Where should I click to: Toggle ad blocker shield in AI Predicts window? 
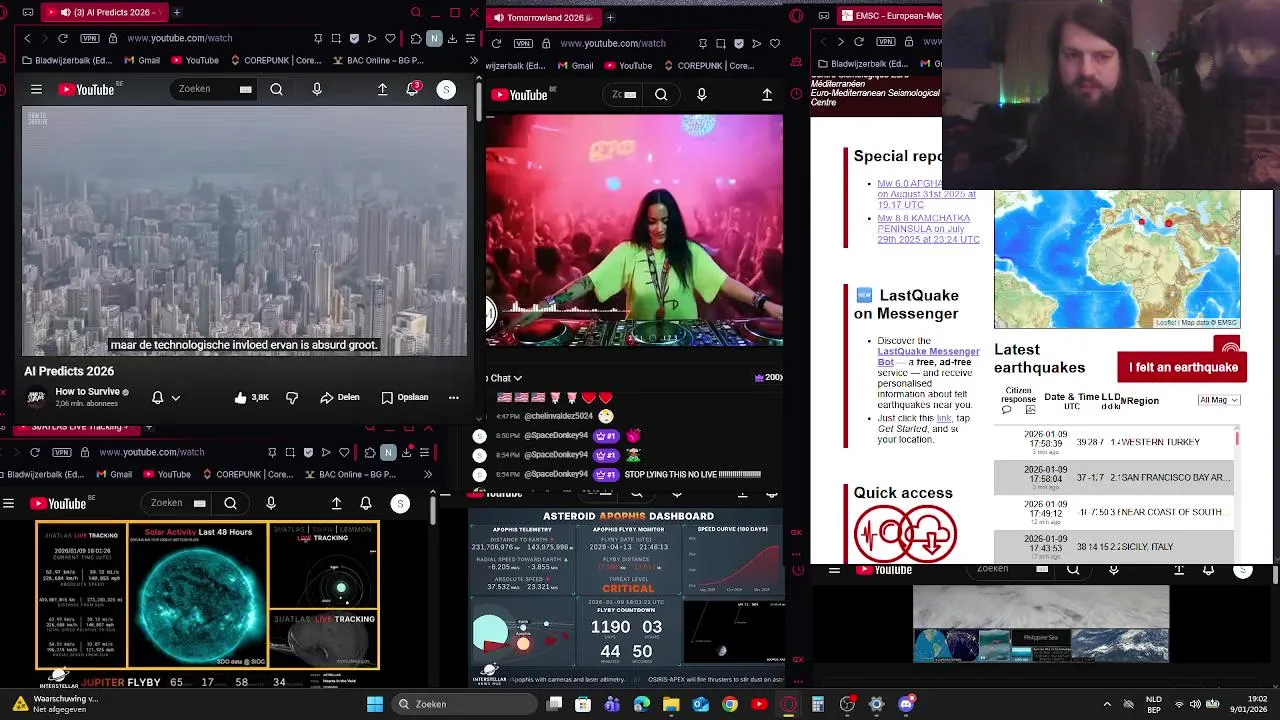tap(354, 38)
